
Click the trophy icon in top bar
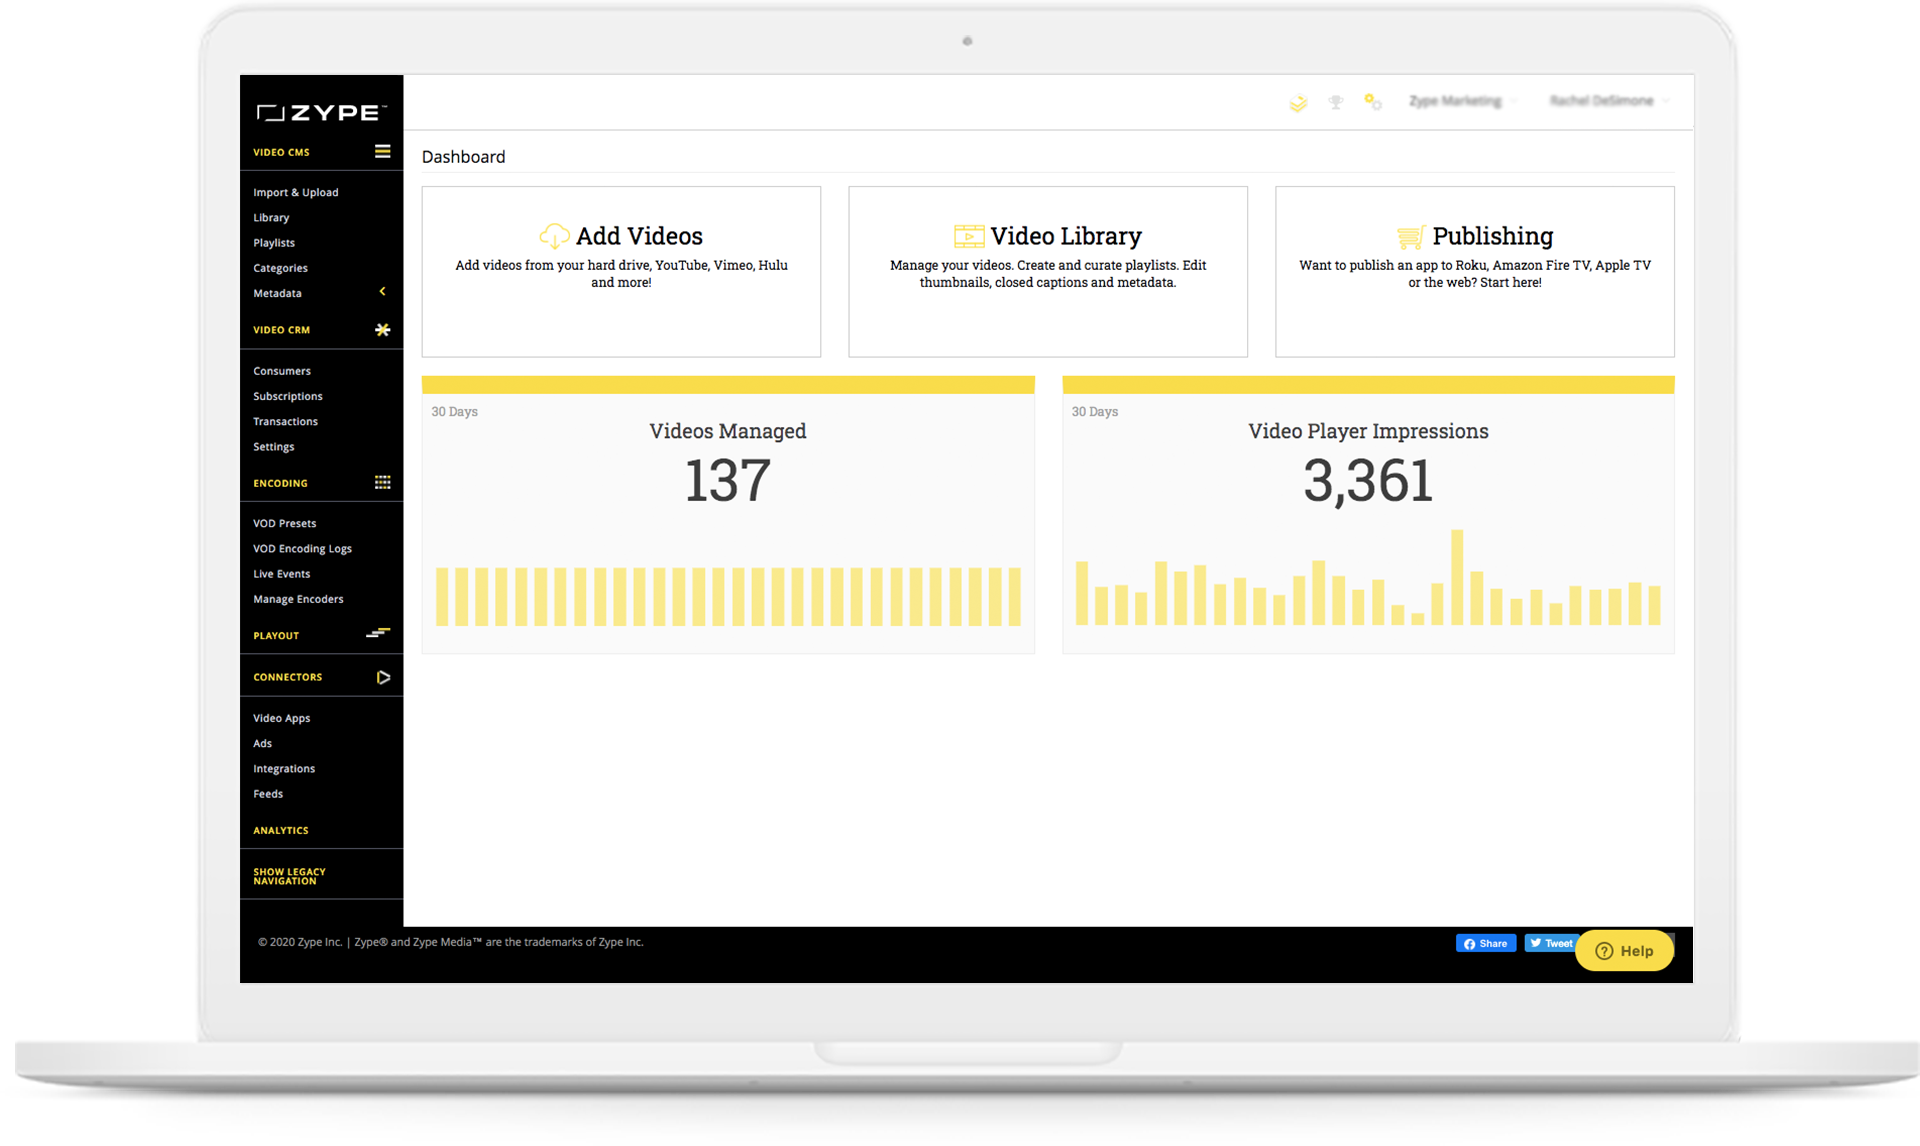tap(1335, 102)
